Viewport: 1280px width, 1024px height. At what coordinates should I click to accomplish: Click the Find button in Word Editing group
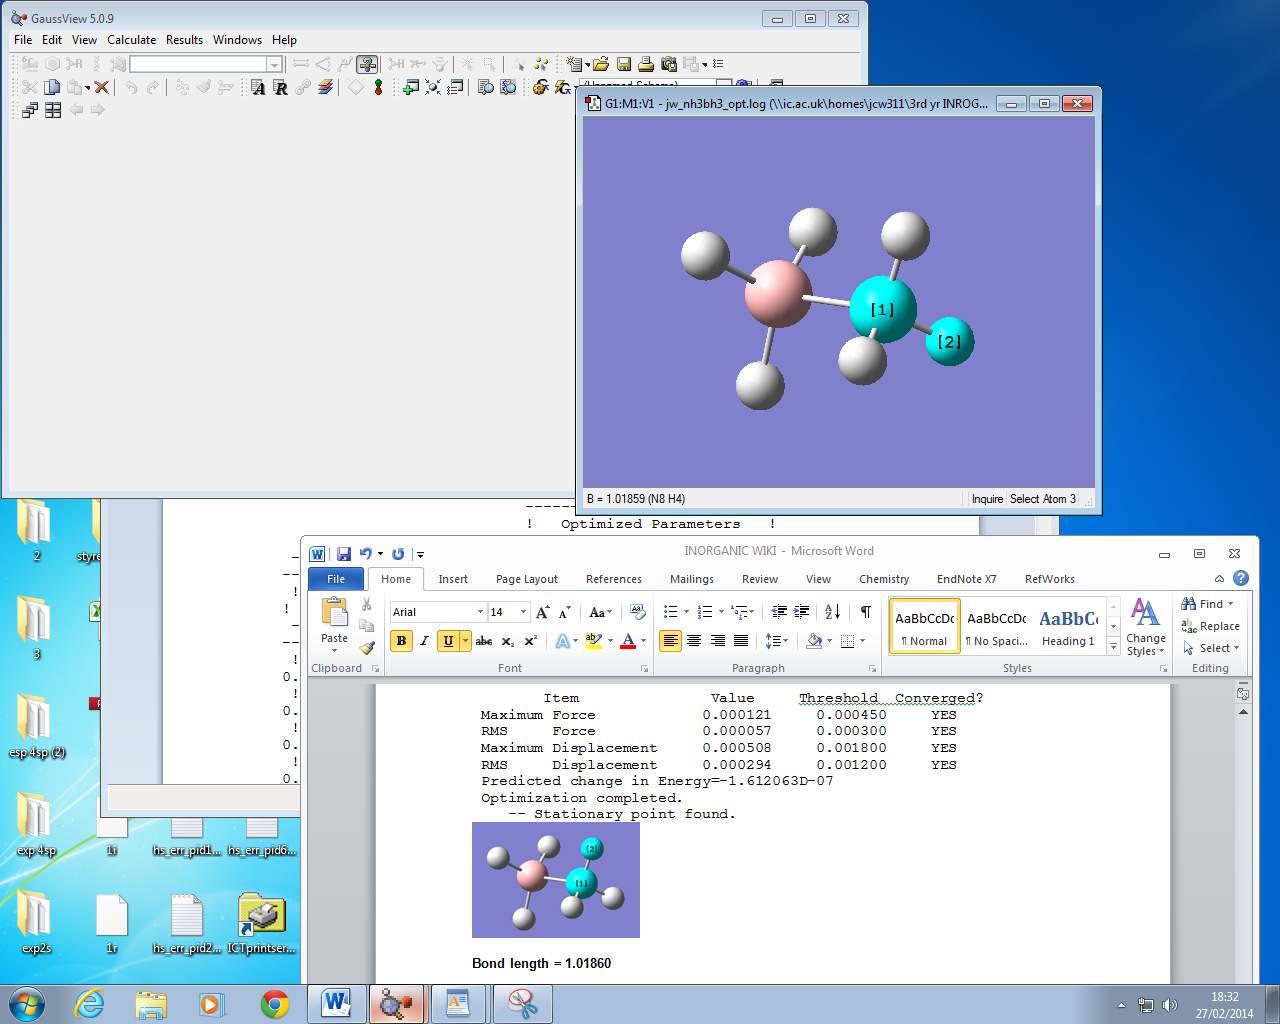point(1207,604)
